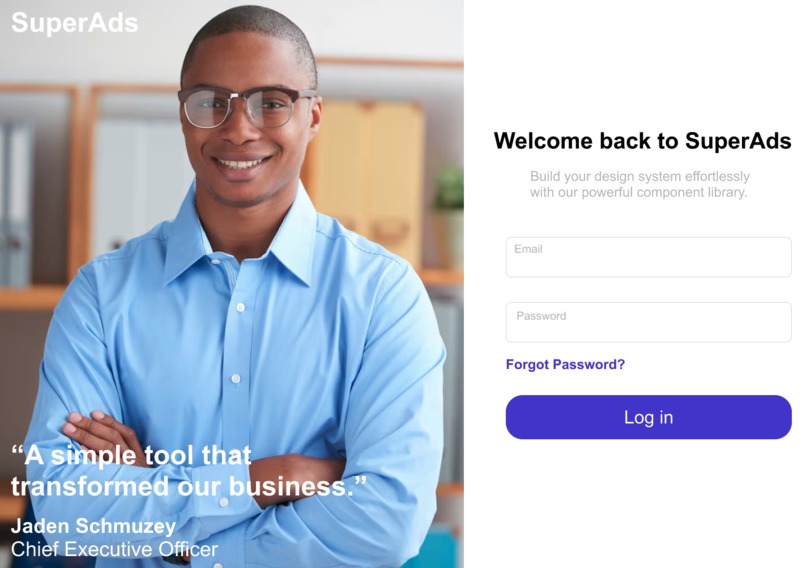Select the Welcome back to SuperAds heading
Image resolution: width=806 pixels, height=568 pixels.
(x=642, y=140)
